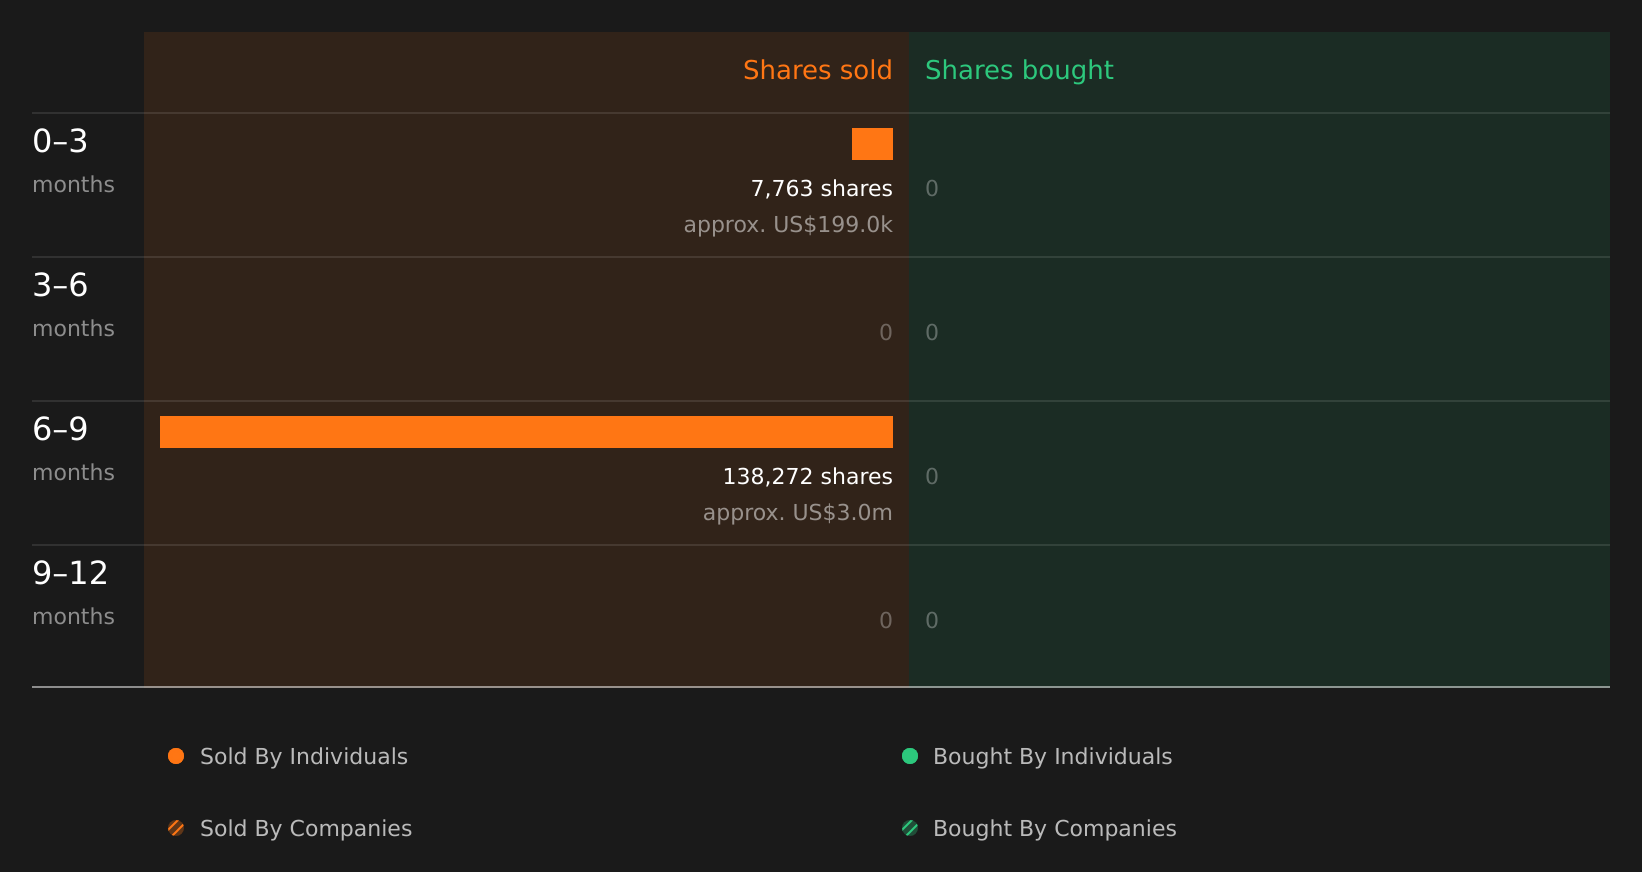Click the 138,272 shares label
1642x872 pixels.
click(x=807, y=476)
